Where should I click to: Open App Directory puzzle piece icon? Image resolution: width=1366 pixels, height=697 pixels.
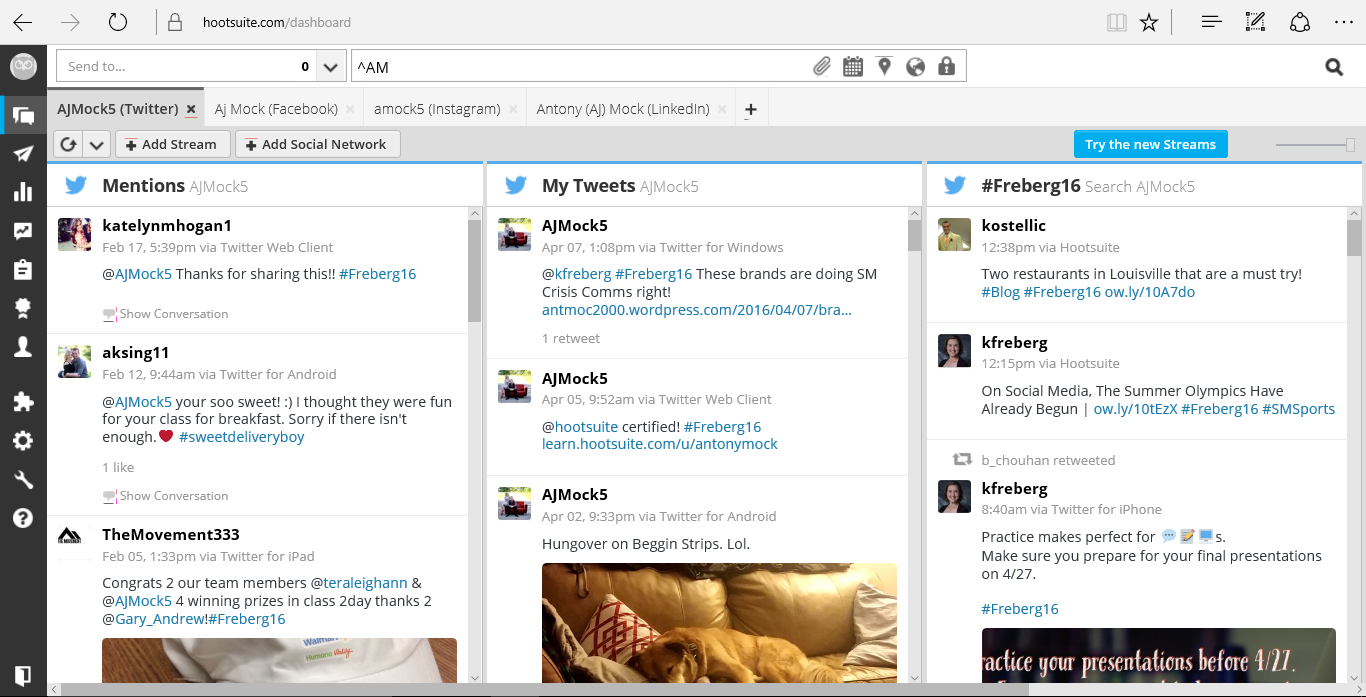tap(23, 402)
